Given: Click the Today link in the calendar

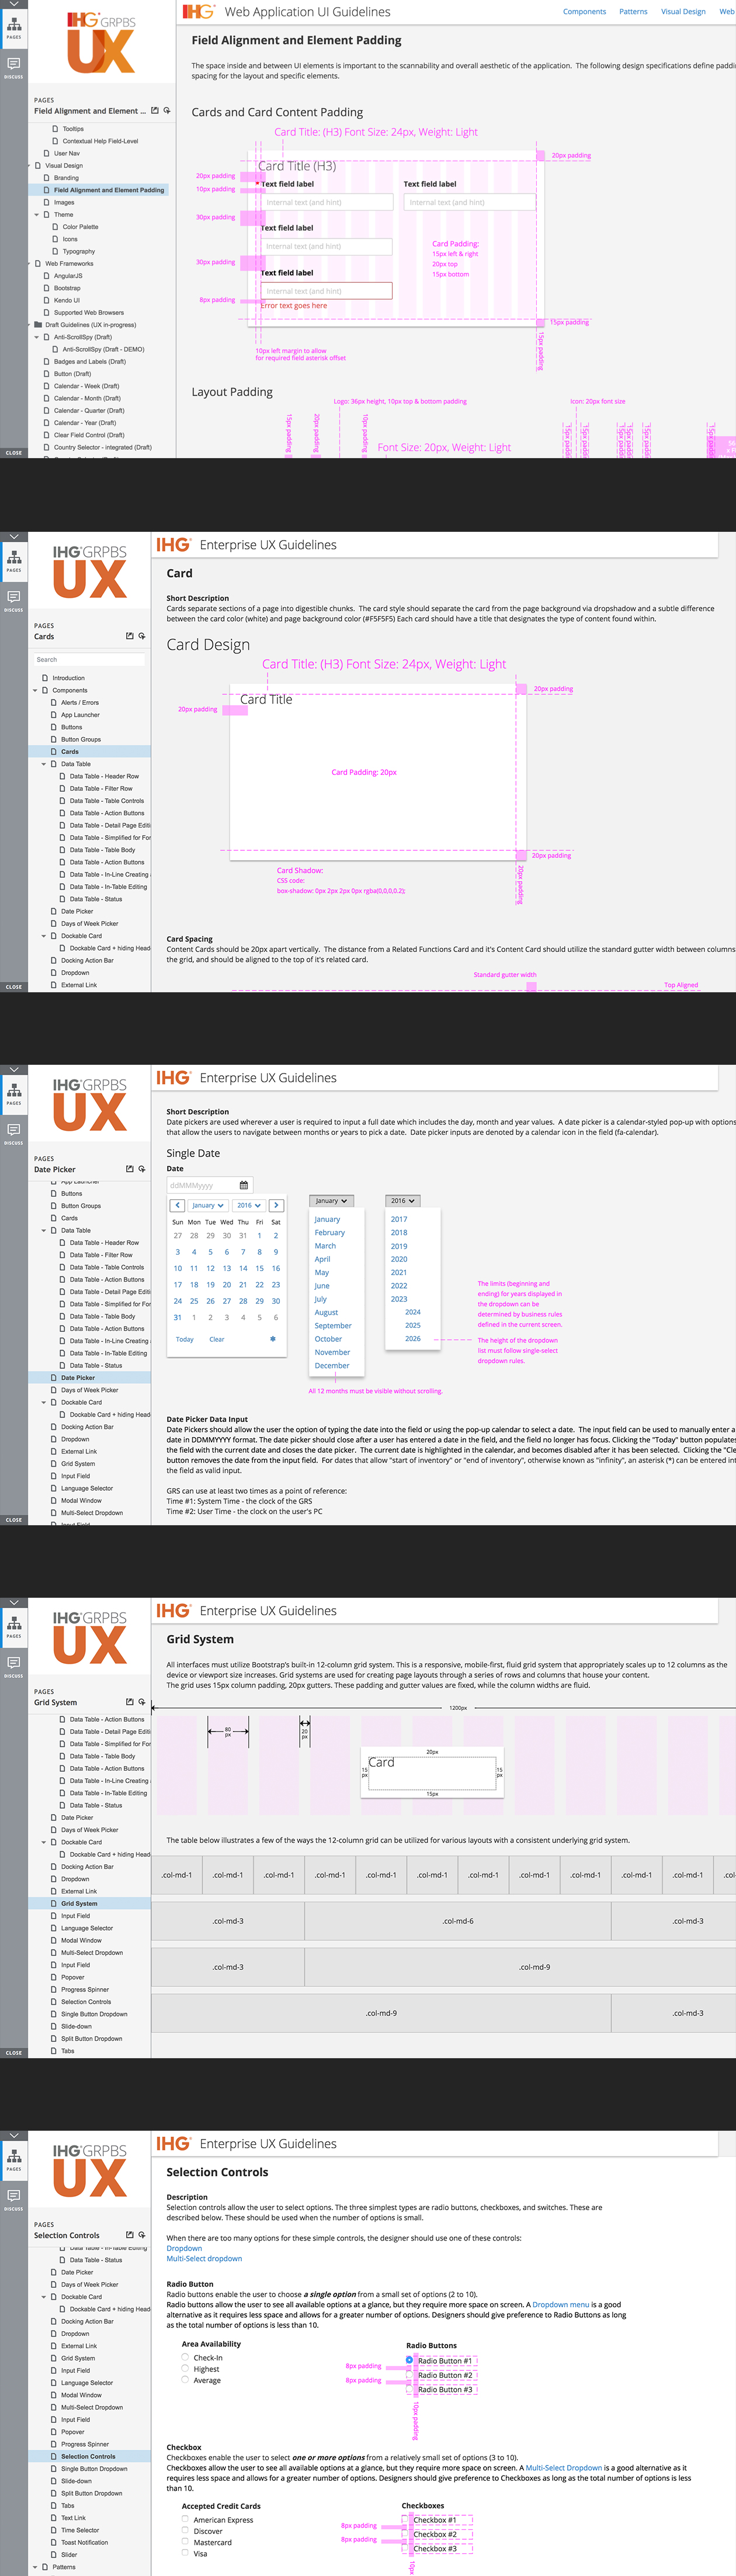Looking at the screenshot, I should coord(185,1339).
